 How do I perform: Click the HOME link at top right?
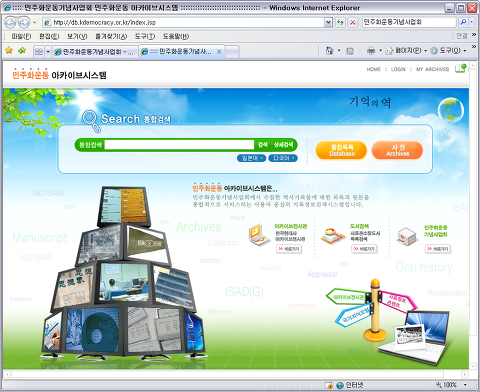coord(373,69)
